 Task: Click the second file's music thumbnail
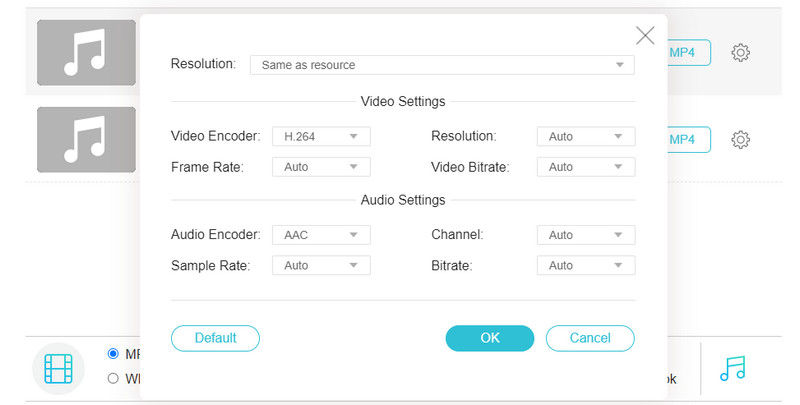(x=86, y=139)
